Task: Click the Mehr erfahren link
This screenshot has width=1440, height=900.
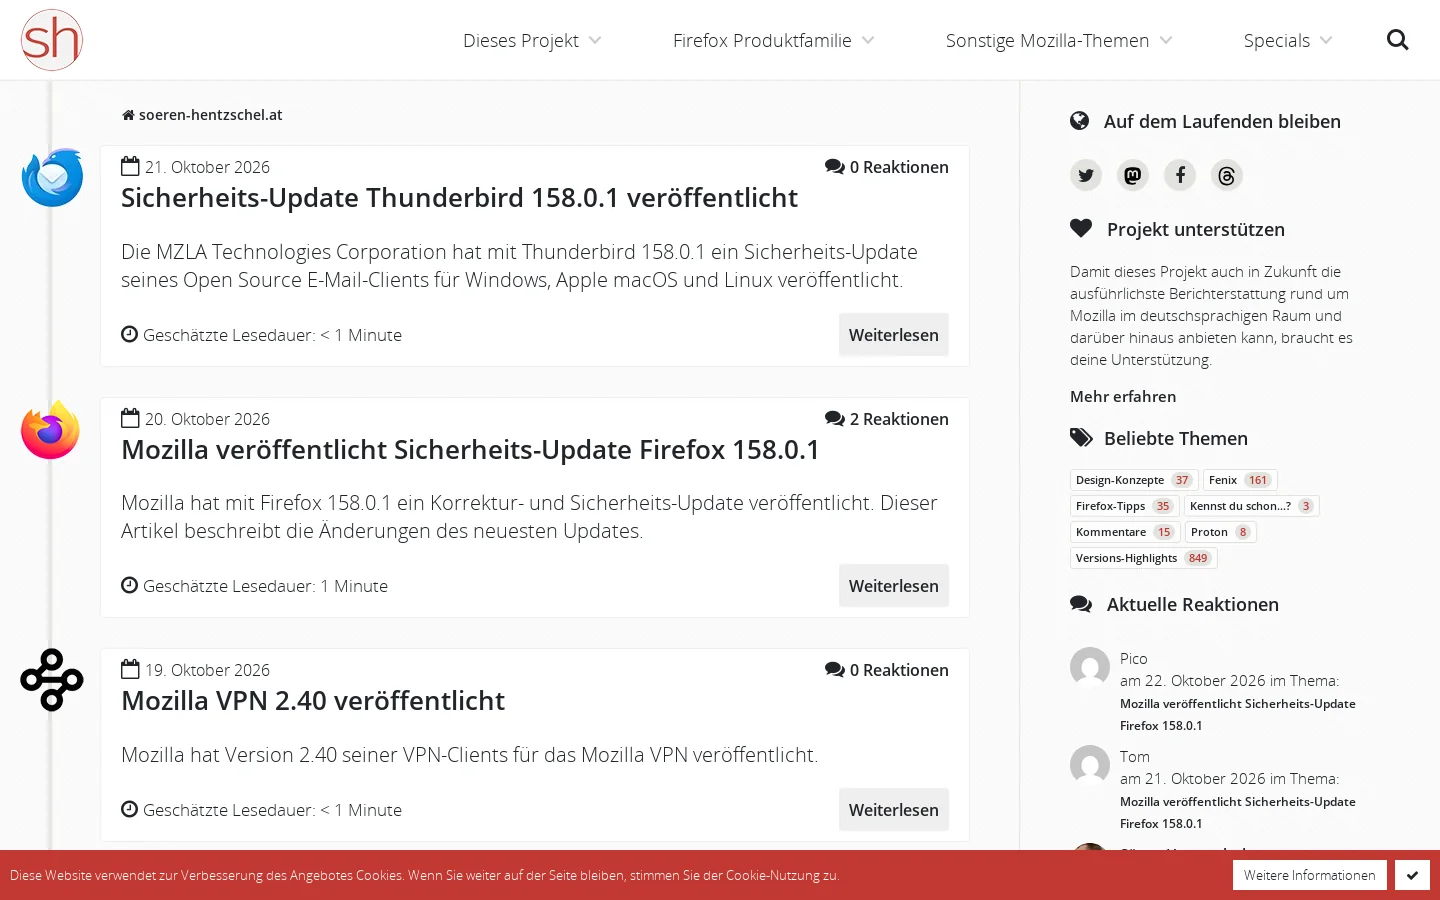Action: [x=1123, y=397]
